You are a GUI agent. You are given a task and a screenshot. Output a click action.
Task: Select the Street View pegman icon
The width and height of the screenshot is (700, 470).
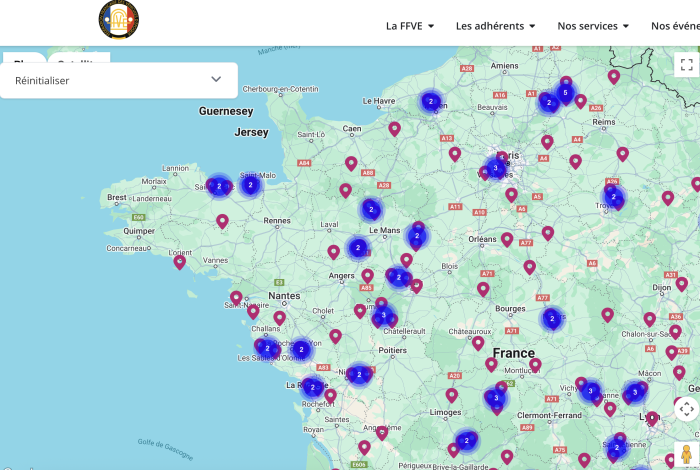687,455
